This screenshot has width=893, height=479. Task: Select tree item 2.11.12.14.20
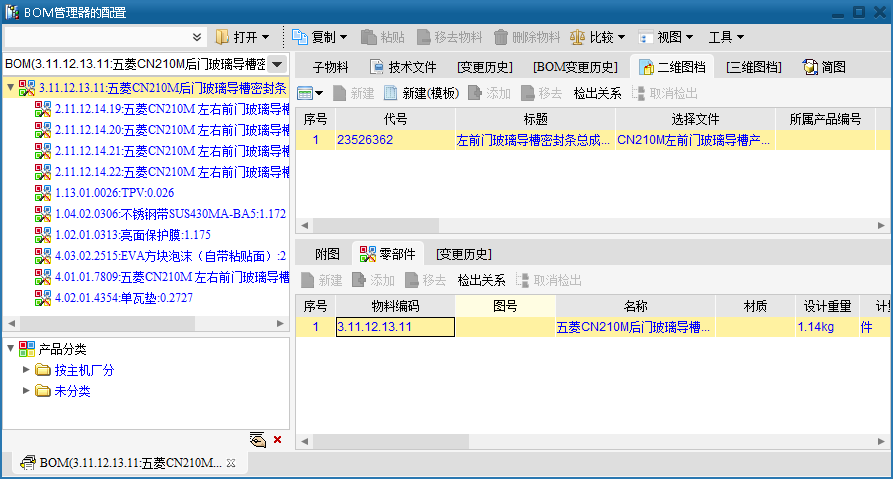click(162, 130)
